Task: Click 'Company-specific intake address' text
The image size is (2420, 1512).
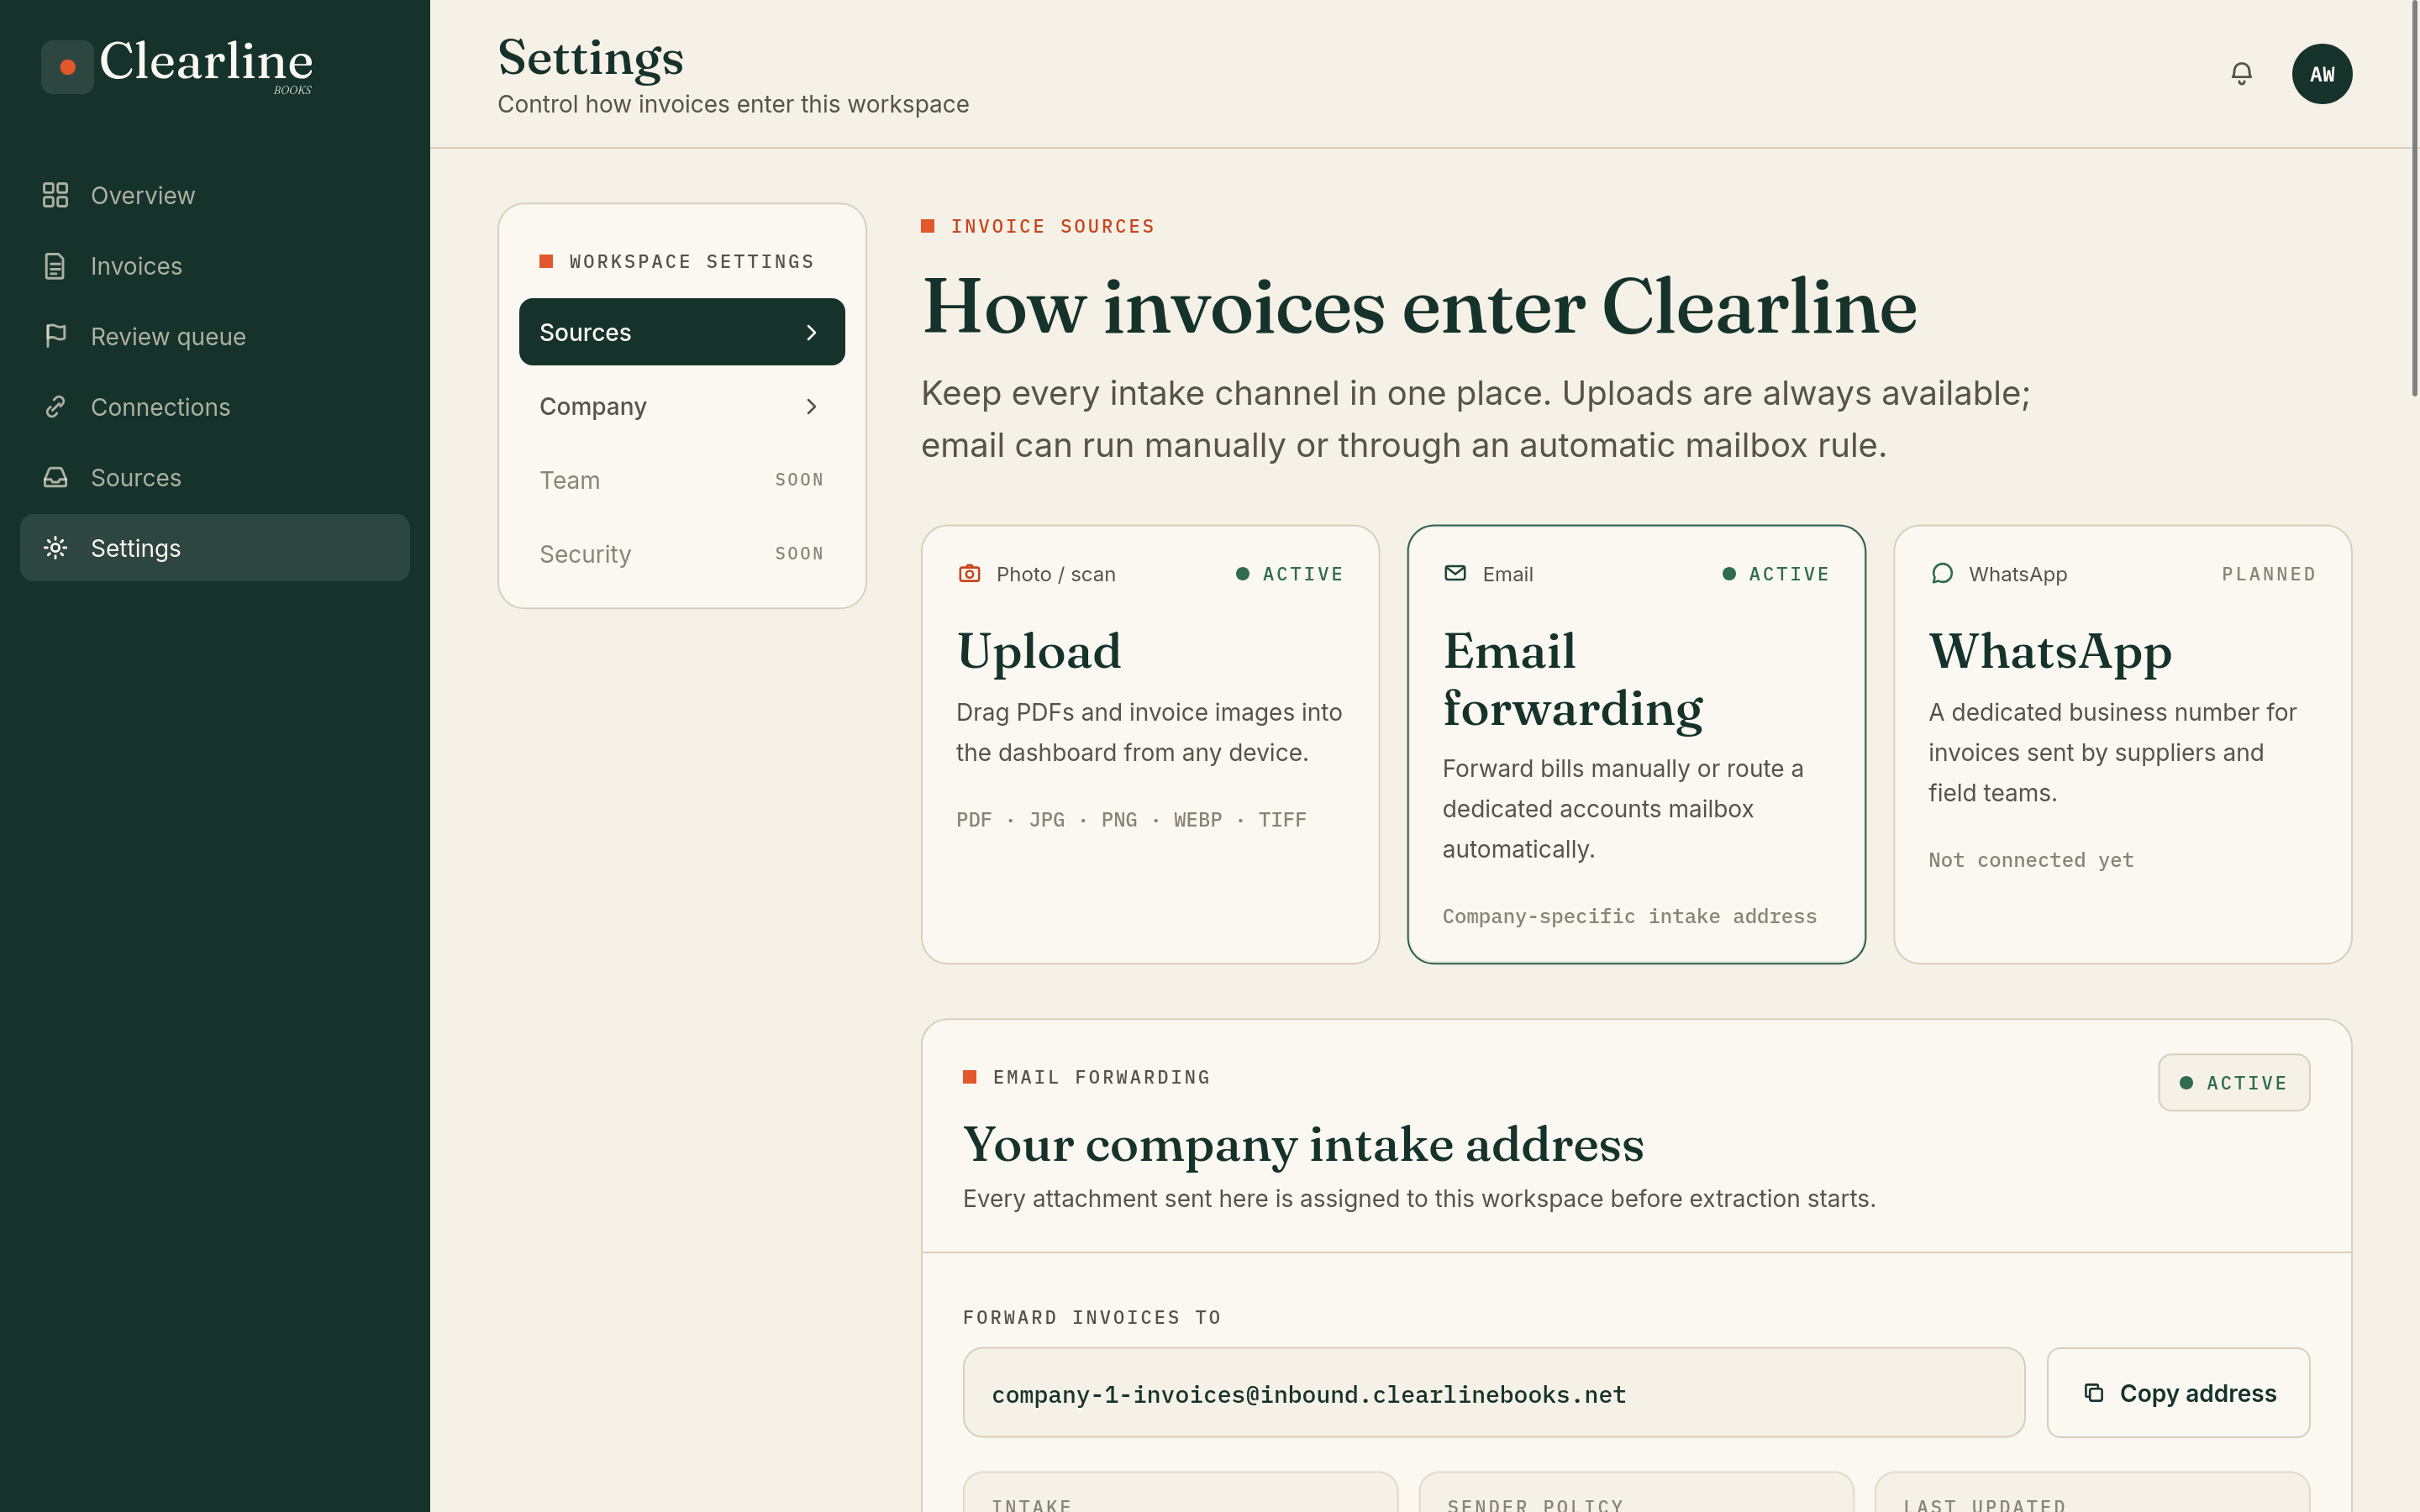Action: pos(1629,916)
